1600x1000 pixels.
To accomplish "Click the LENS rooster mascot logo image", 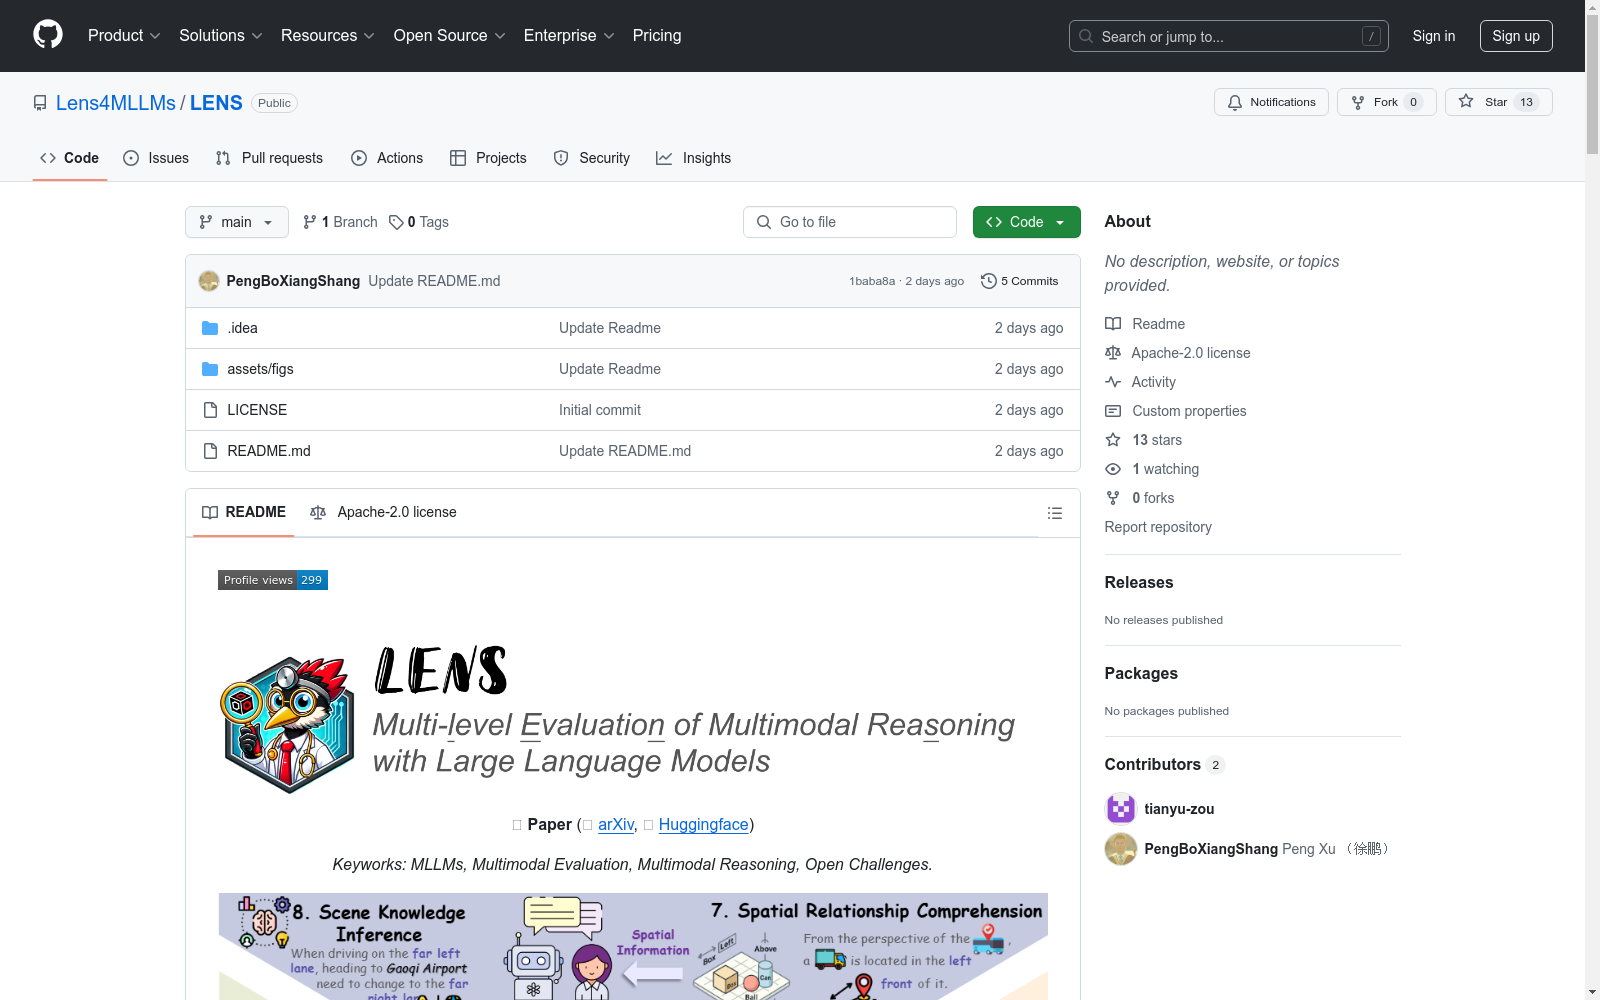I will (288, 725).
